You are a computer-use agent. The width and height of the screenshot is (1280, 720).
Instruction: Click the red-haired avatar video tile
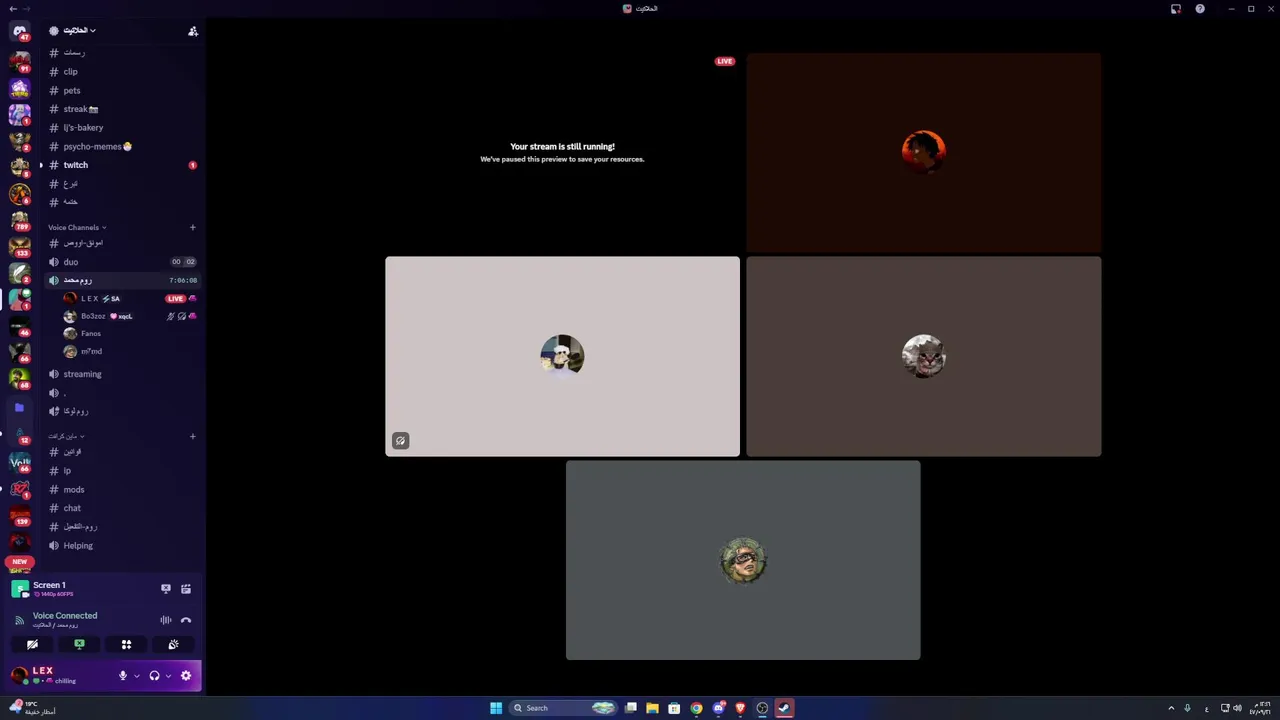click(x=923, y=153)
